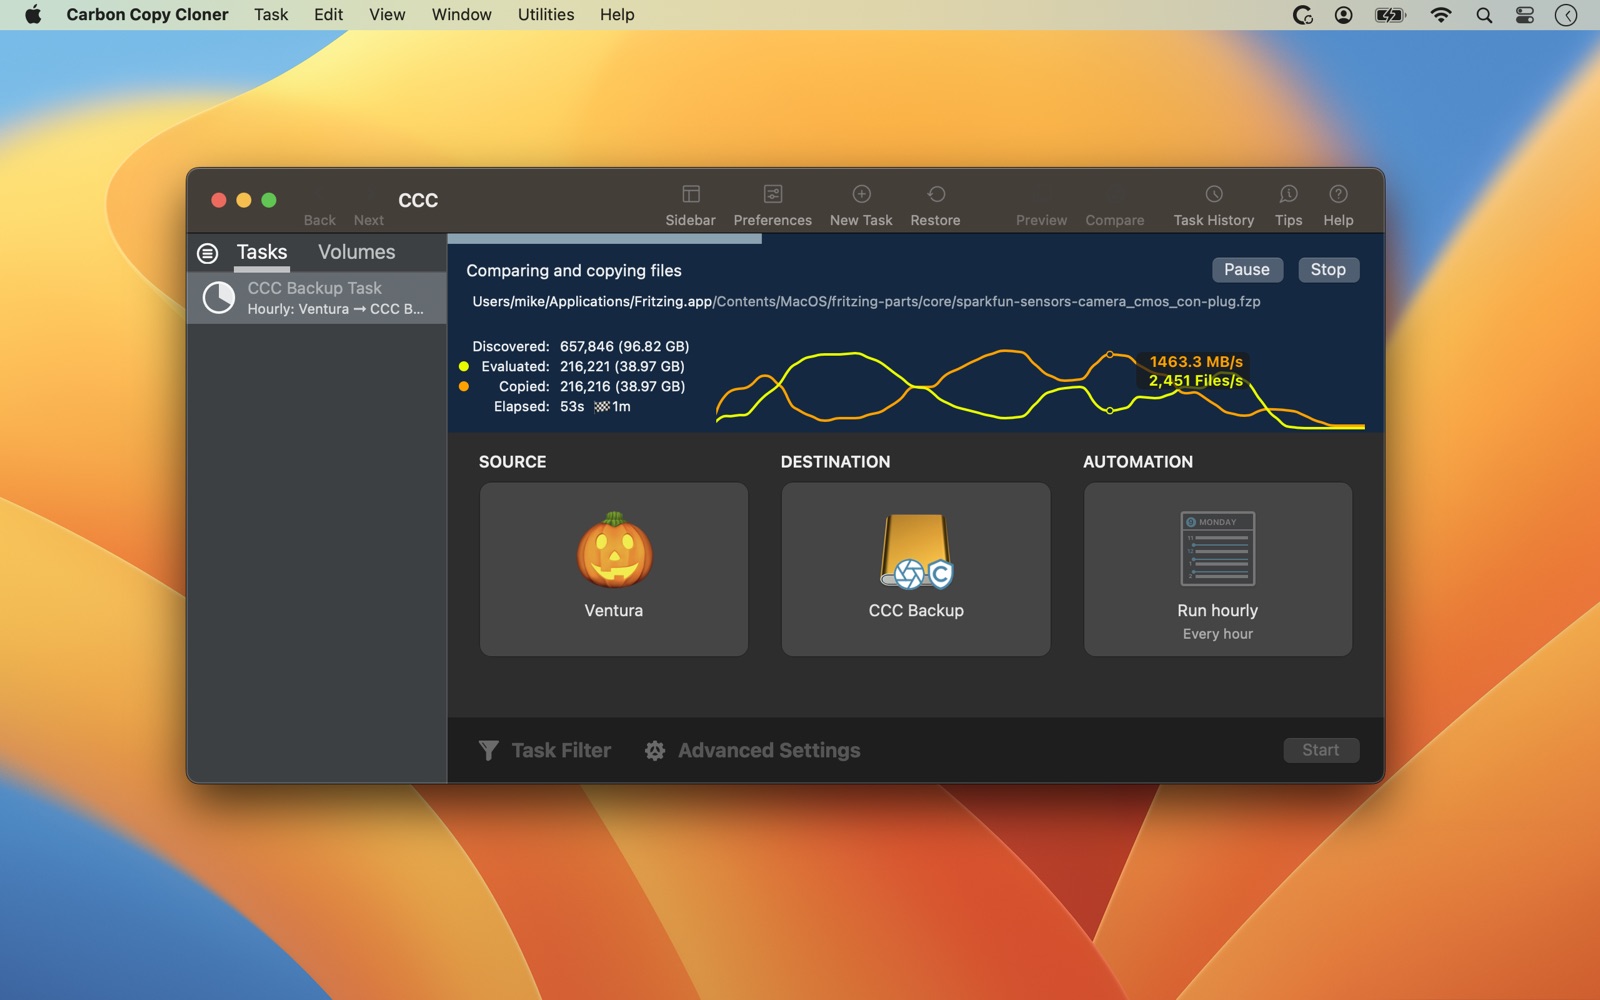Open the Carbon Copy Cloner app menu

coord(147,15)
